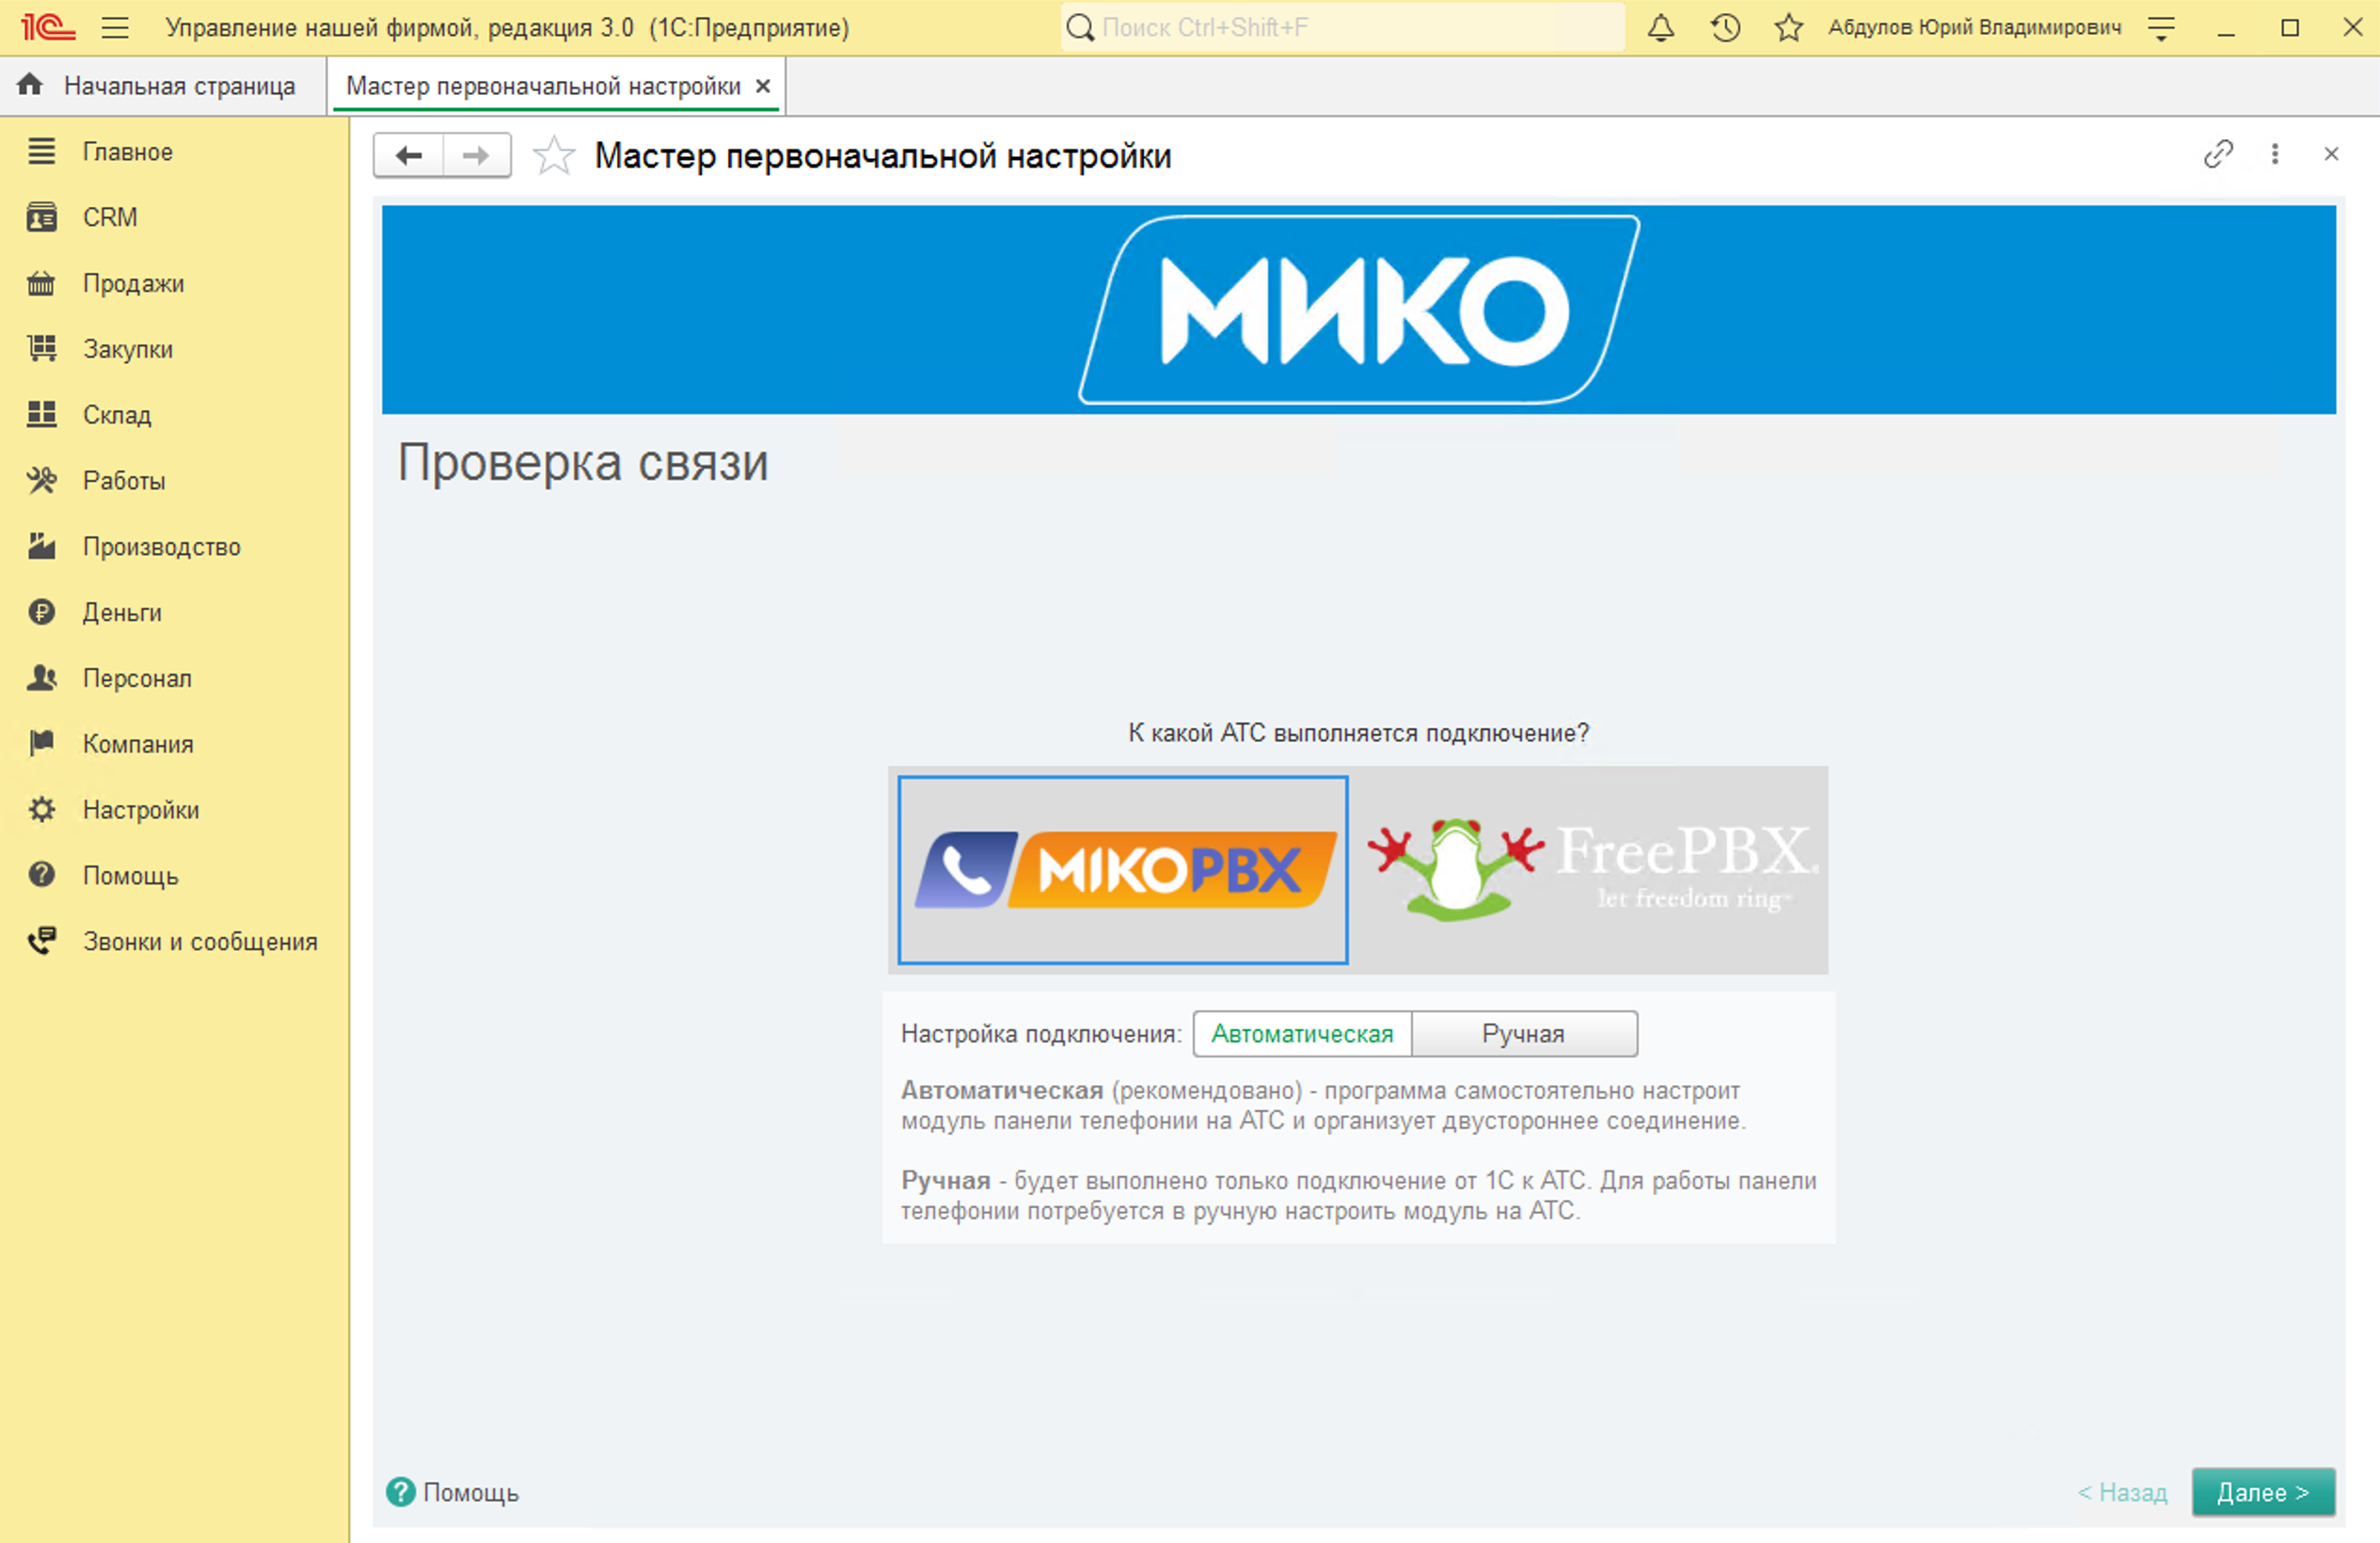Enable Автоматическая connection setup
This screenshot has height=1543, width=2380.
[x=1301, y=1034]
